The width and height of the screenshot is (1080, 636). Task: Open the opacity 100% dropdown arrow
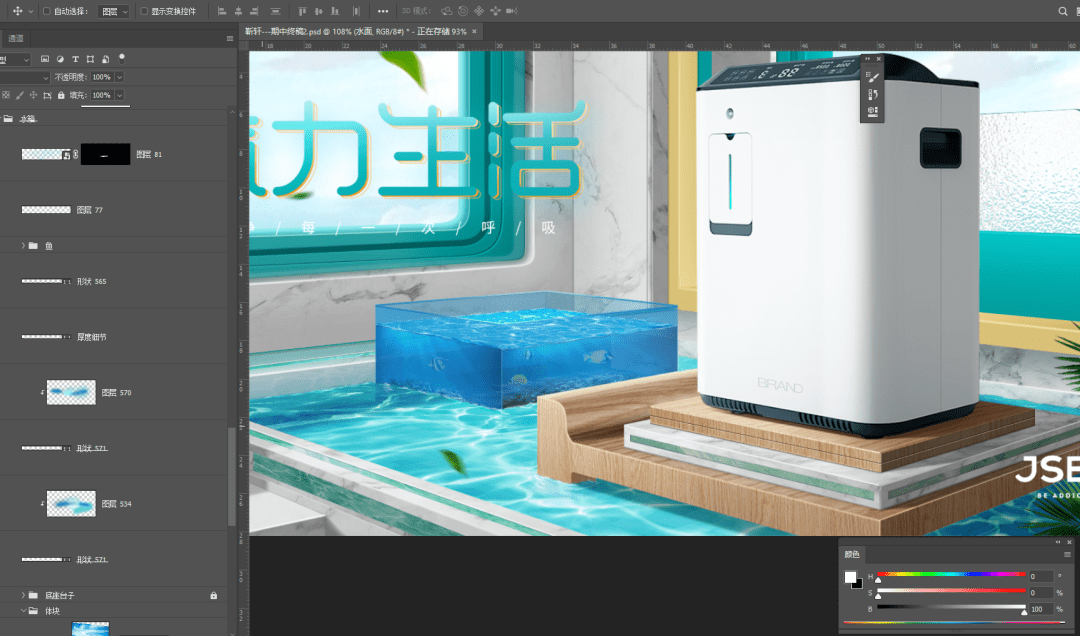120,77
